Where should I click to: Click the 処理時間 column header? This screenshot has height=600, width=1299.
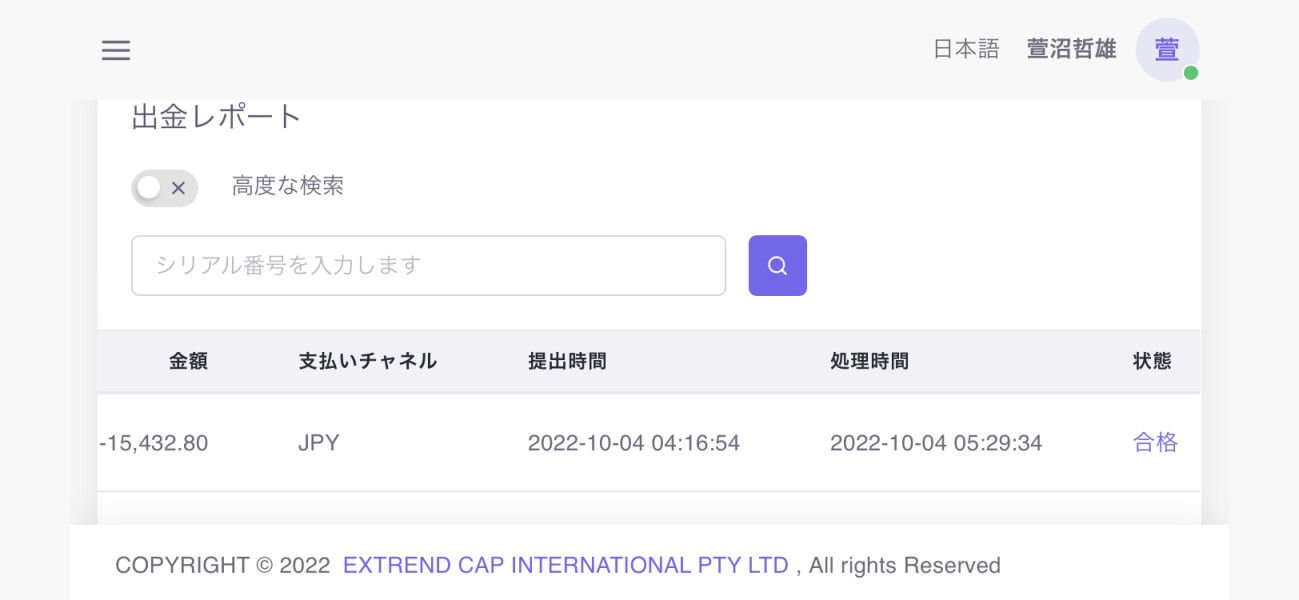tap(869, 361)
